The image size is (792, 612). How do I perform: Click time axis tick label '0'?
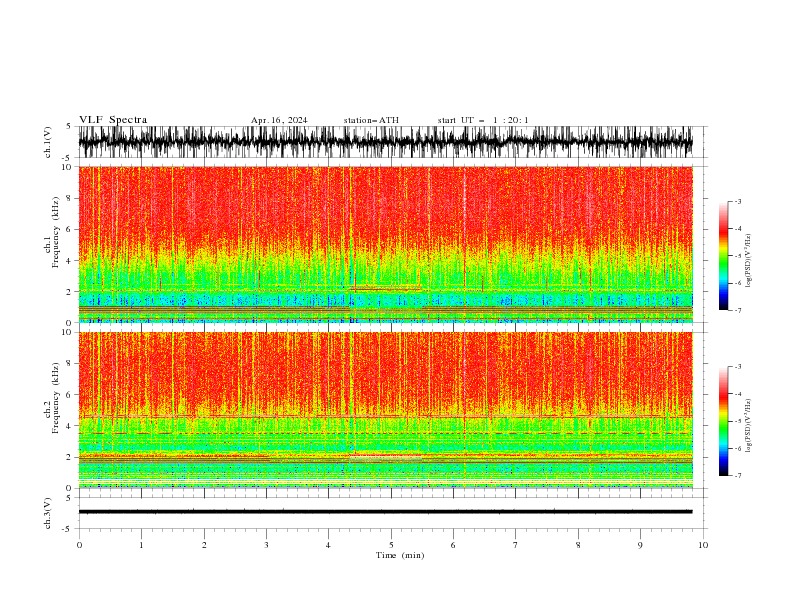click(x=79, y=545)
